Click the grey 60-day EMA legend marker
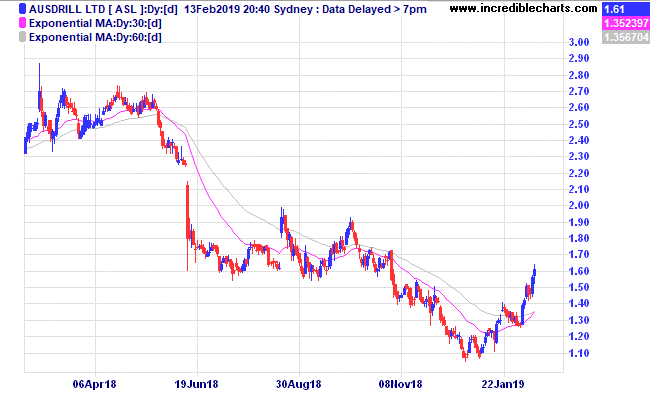The image size is (651, 395). (x=22, y=37)
